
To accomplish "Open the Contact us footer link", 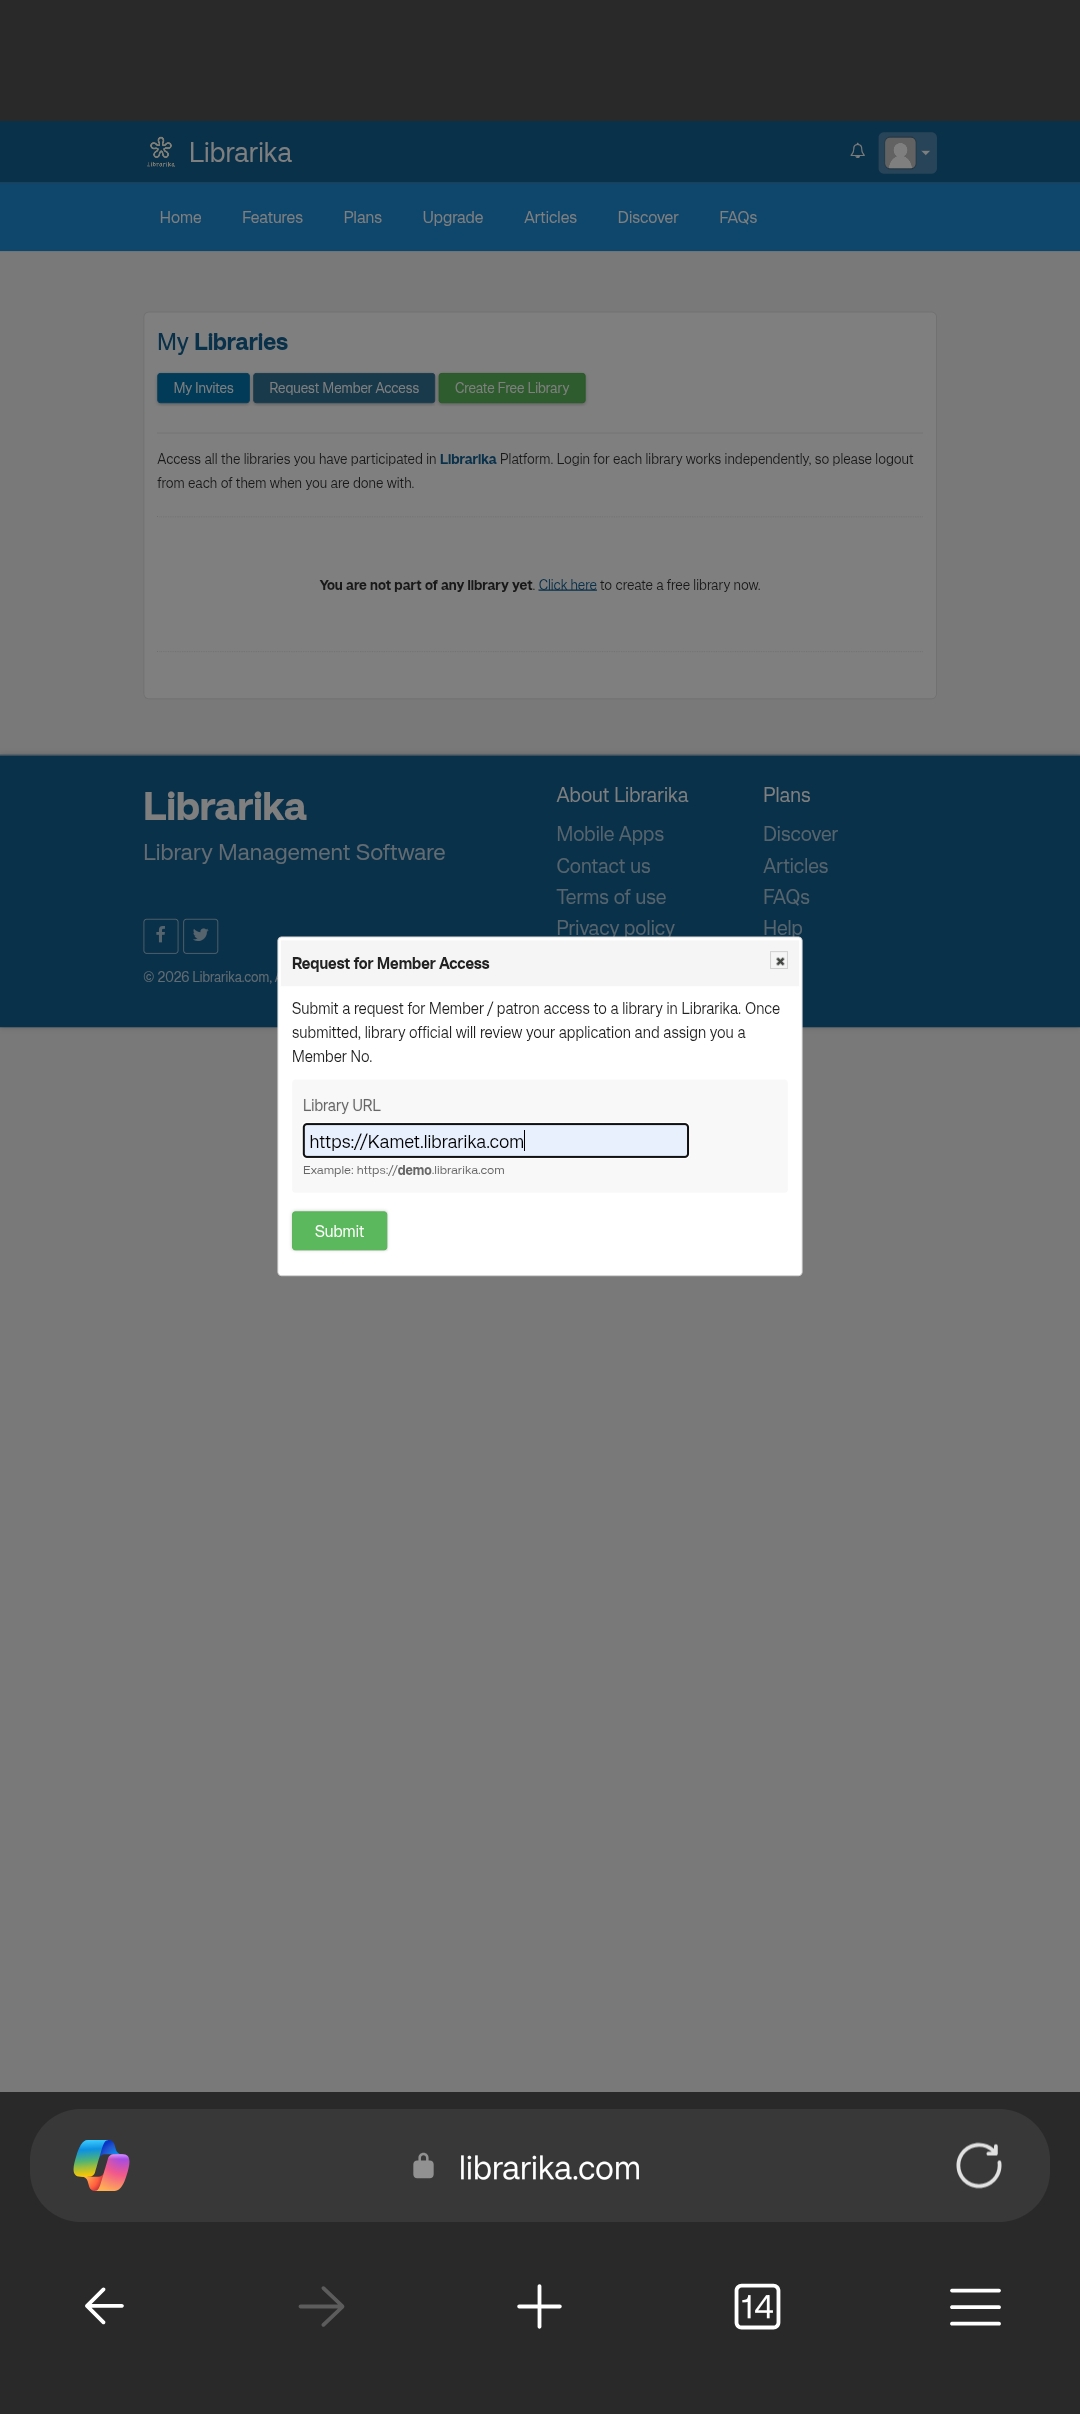I will 603,866.
